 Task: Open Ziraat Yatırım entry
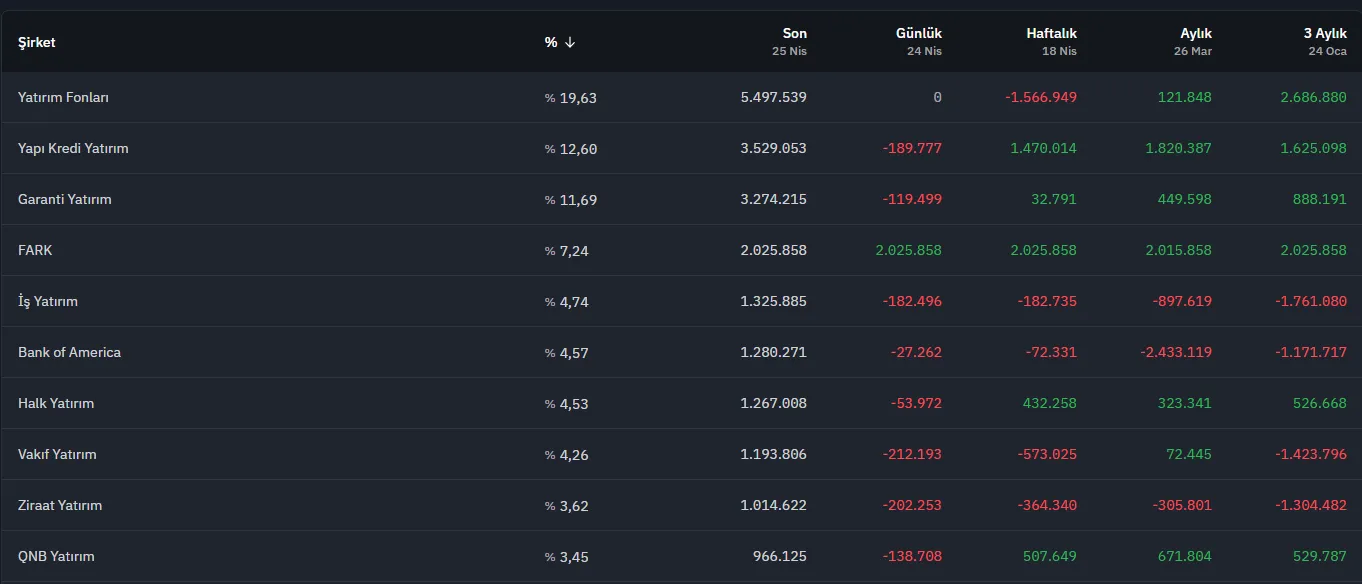[60, 505]
